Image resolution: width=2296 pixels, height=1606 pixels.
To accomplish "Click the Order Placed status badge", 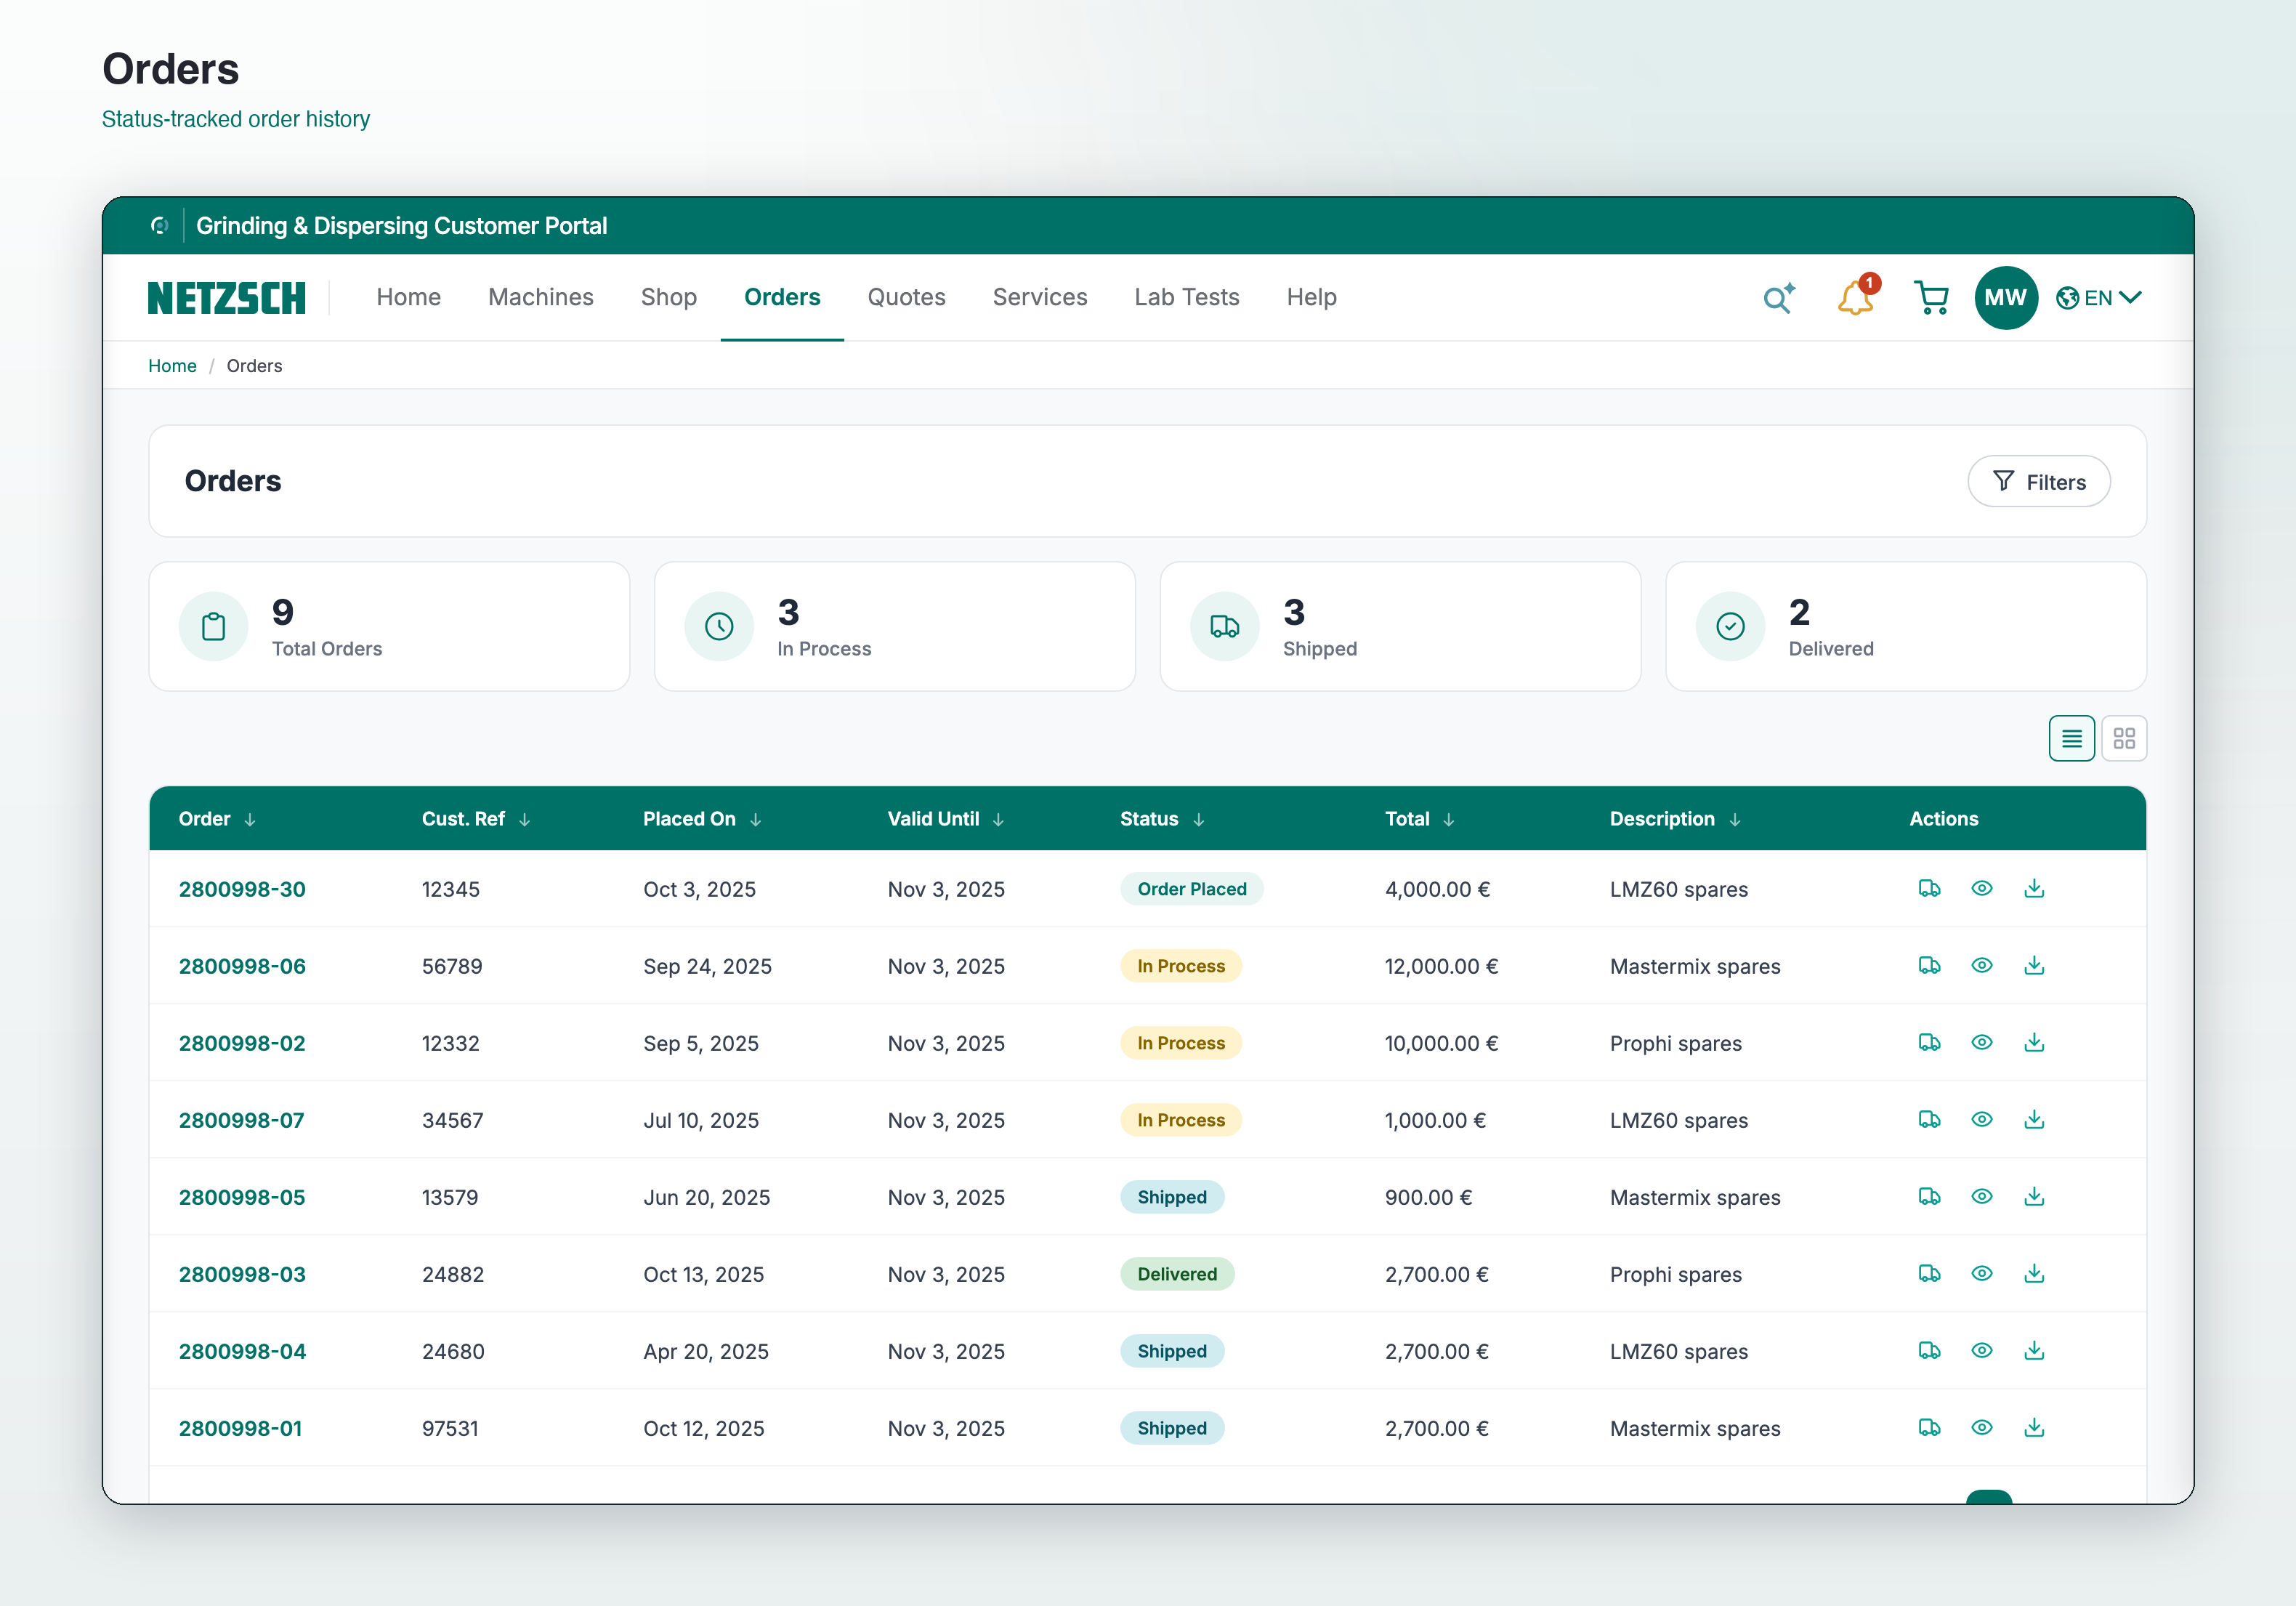I will (1191, 889).
